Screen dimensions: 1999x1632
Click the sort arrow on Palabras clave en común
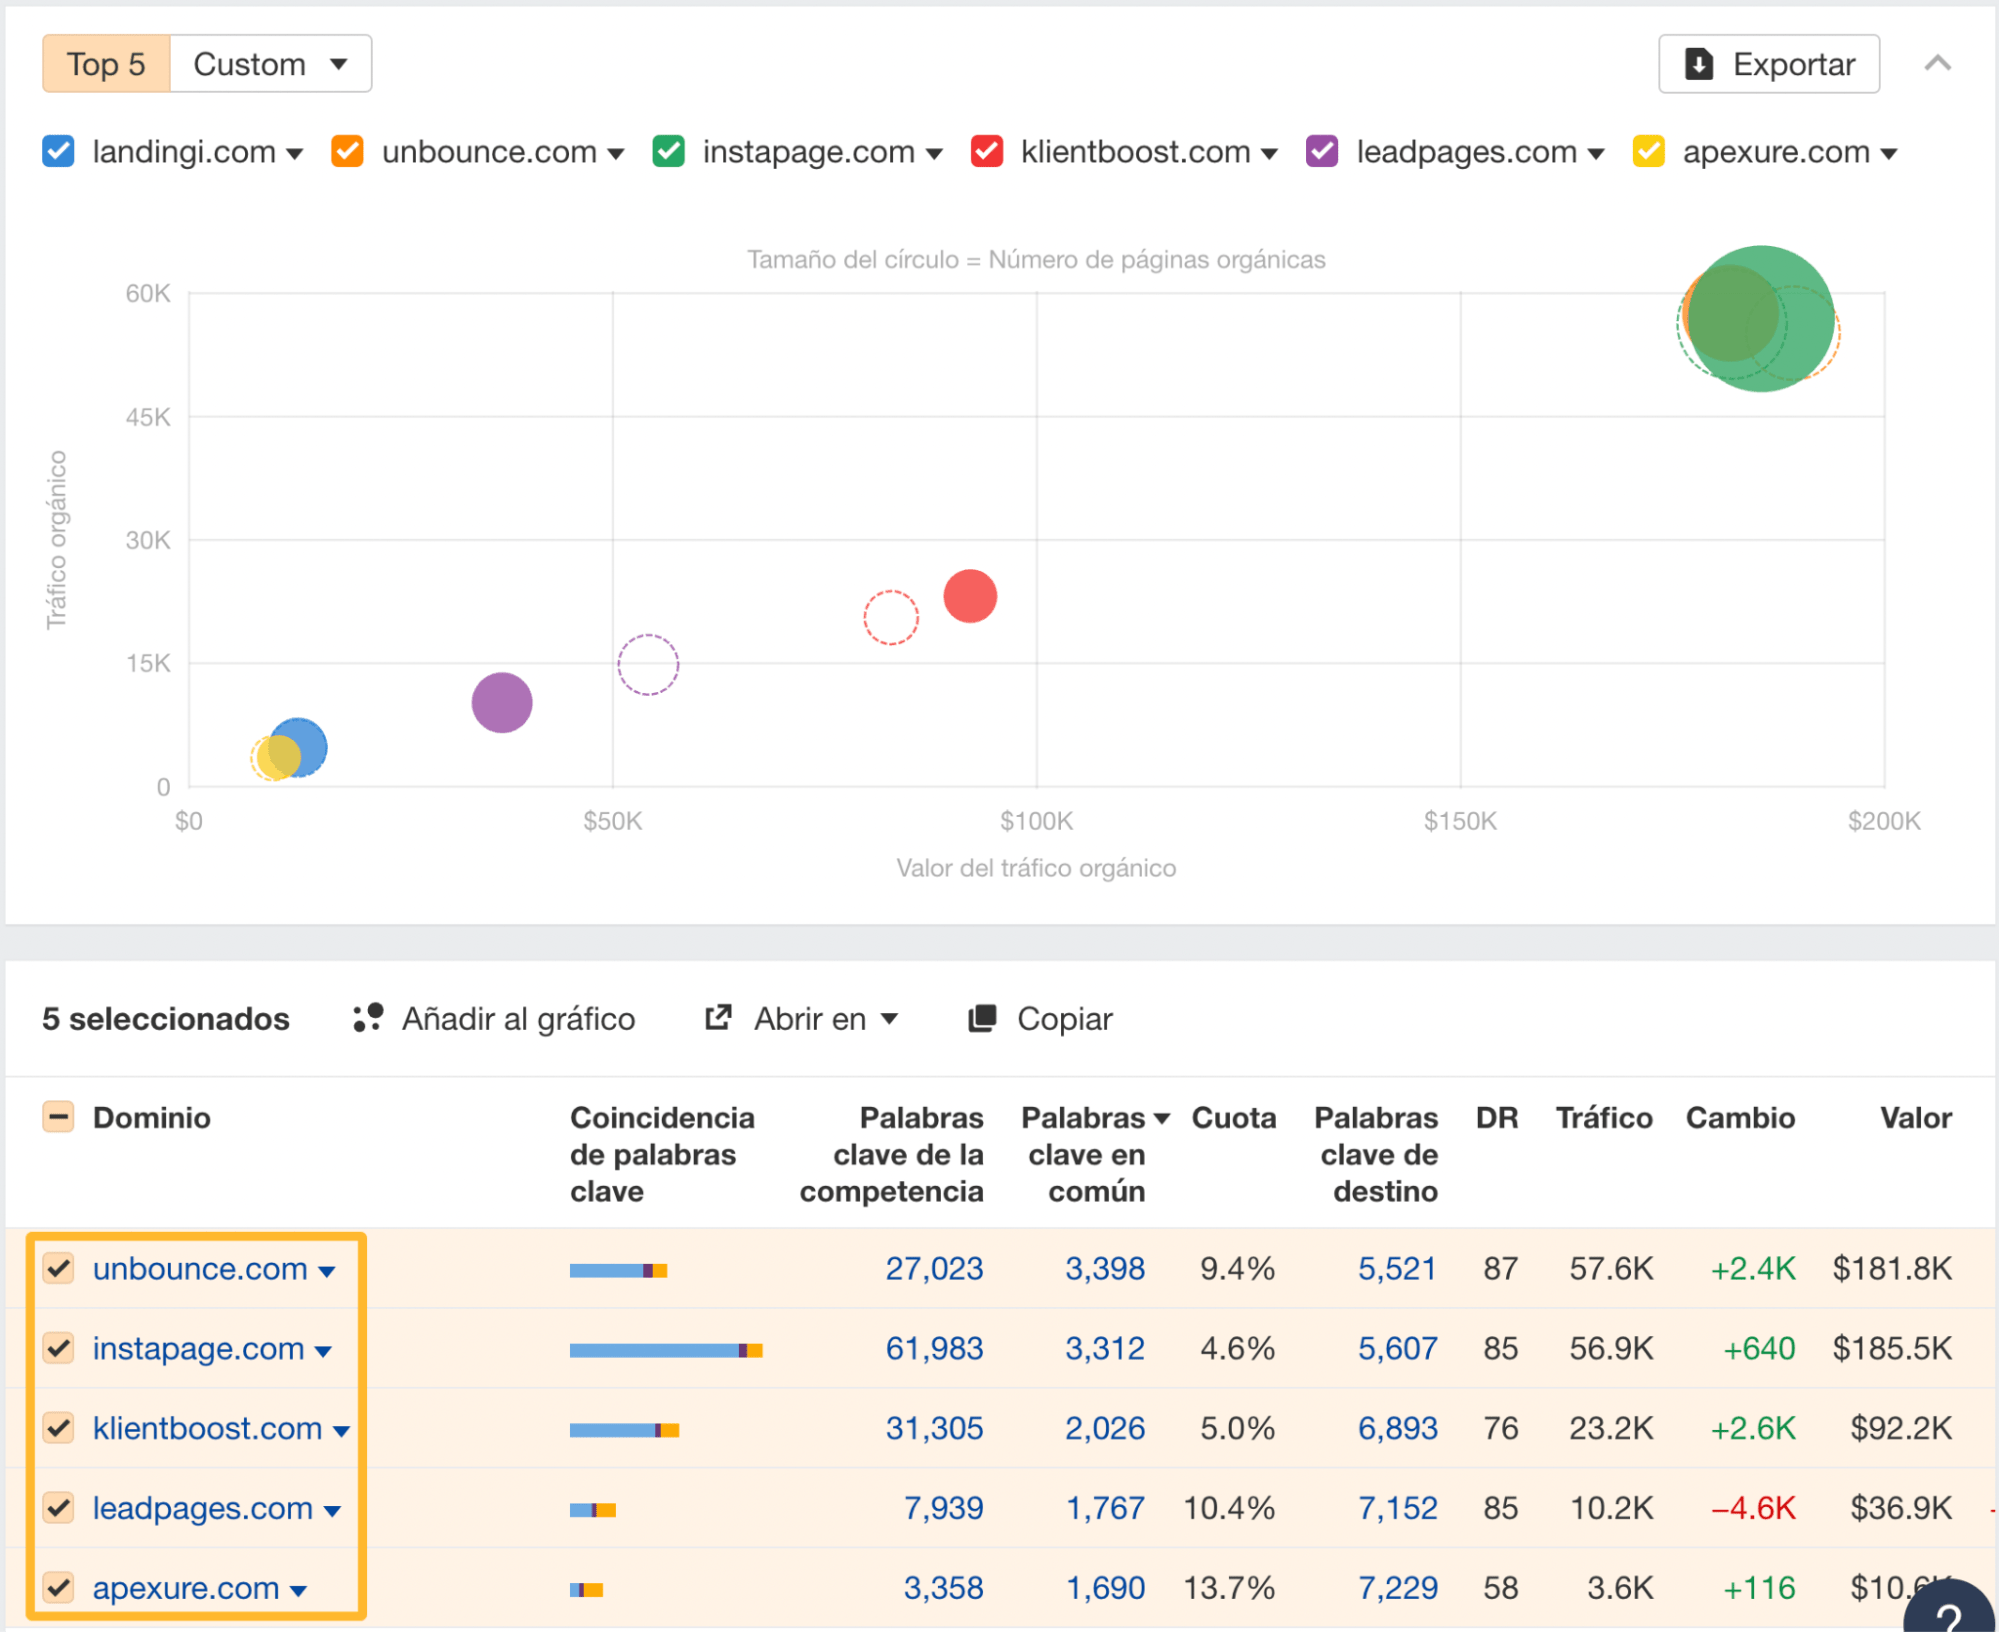click(x=1163, y=1117)
